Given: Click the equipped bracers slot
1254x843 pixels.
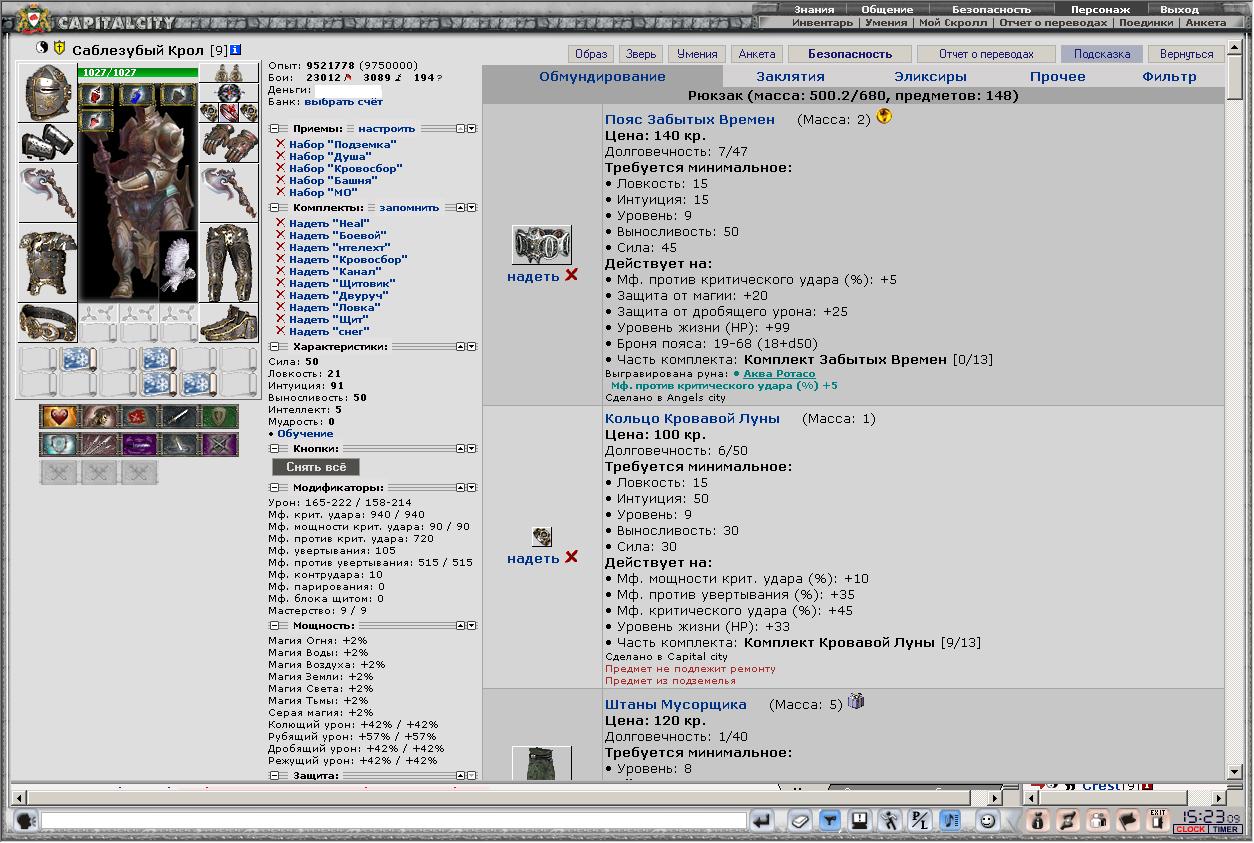Looking at the screenshot, I should click(47, 143).
